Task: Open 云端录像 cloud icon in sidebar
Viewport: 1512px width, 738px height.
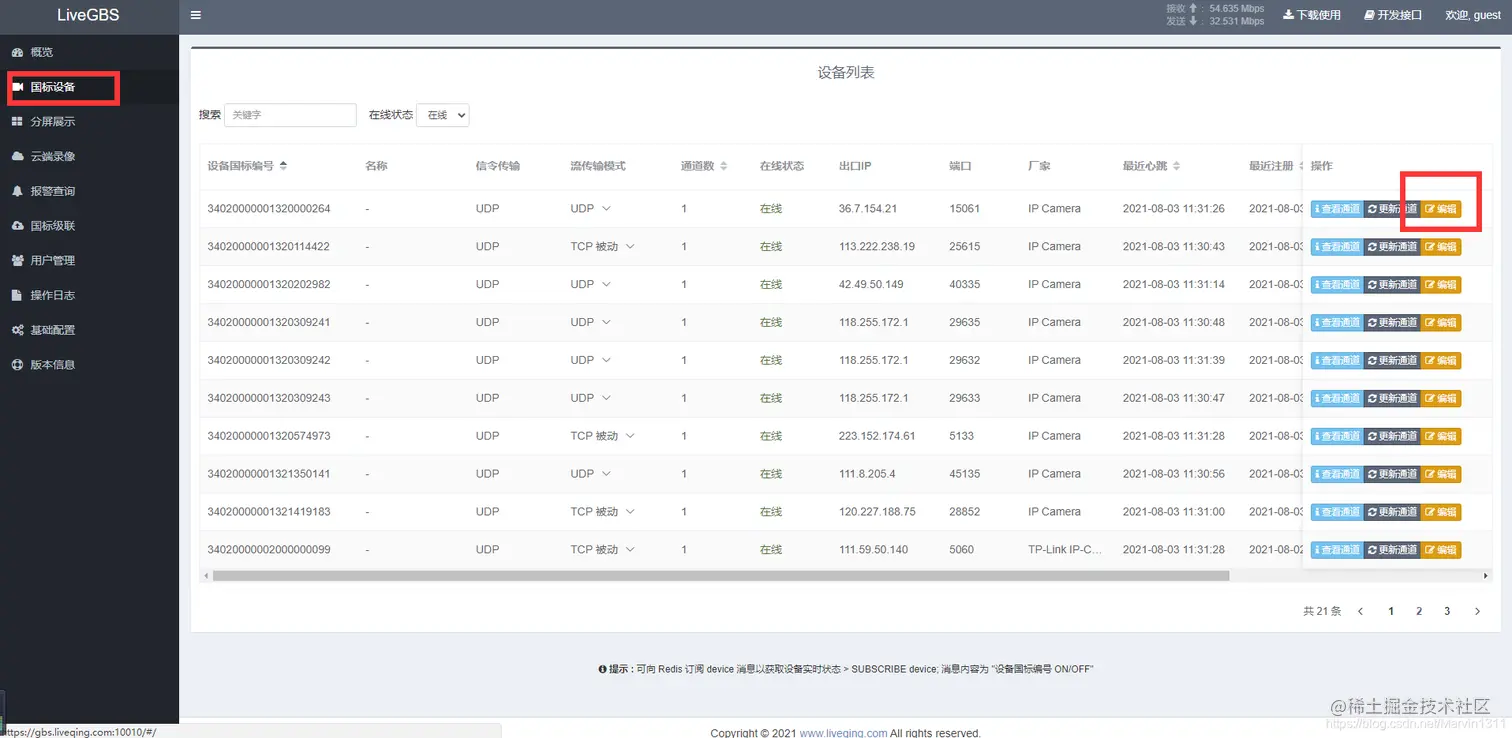Action: click(x=17, y=156)
